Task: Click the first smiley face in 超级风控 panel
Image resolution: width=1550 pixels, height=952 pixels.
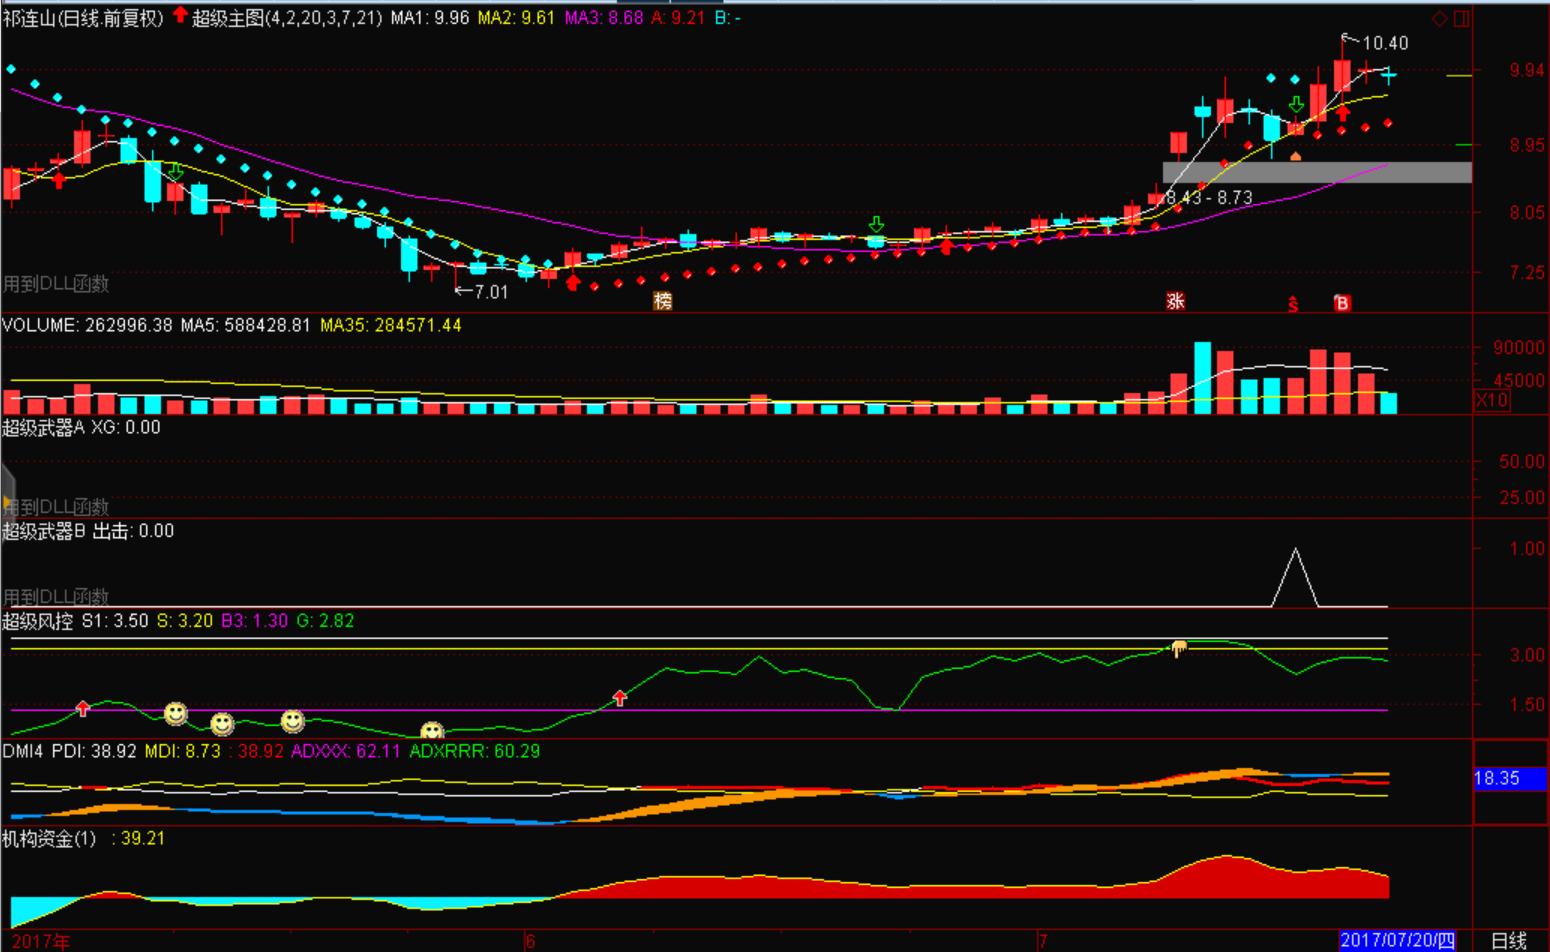Action: [x=175, y=713]
